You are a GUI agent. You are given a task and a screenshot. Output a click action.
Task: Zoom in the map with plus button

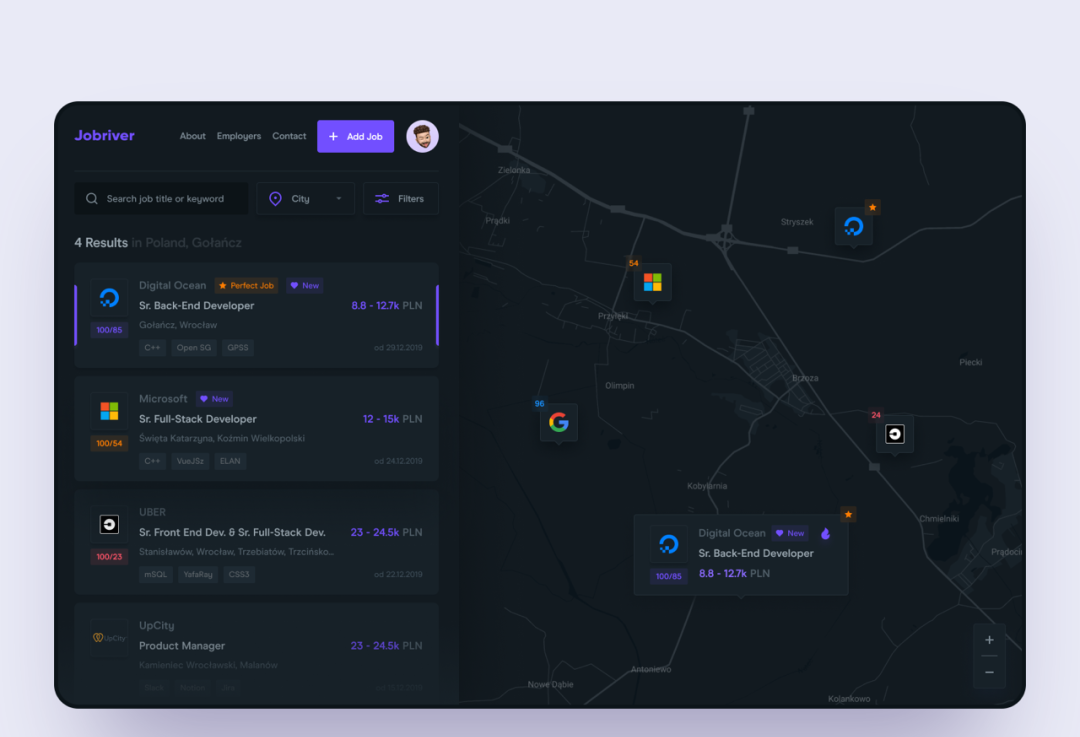click(x=989, y=640)
